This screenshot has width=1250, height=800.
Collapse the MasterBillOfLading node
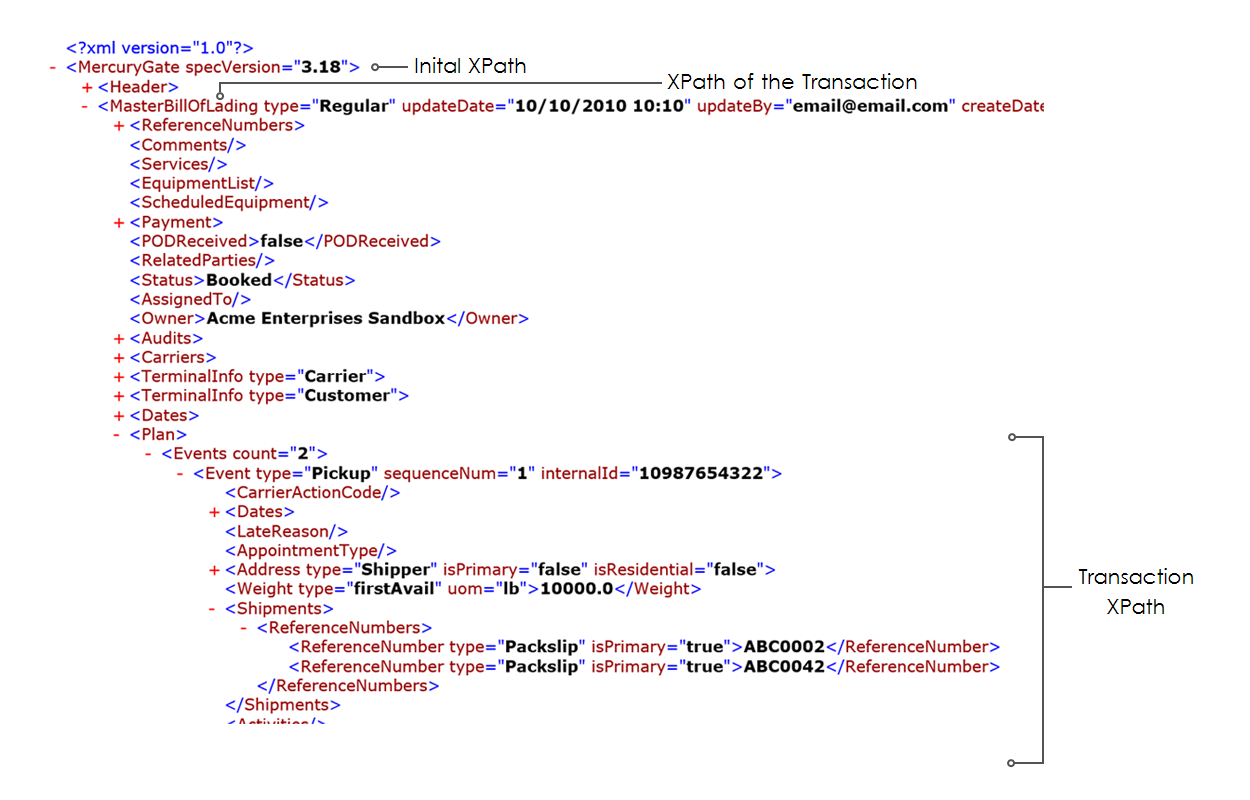(87, 107)
